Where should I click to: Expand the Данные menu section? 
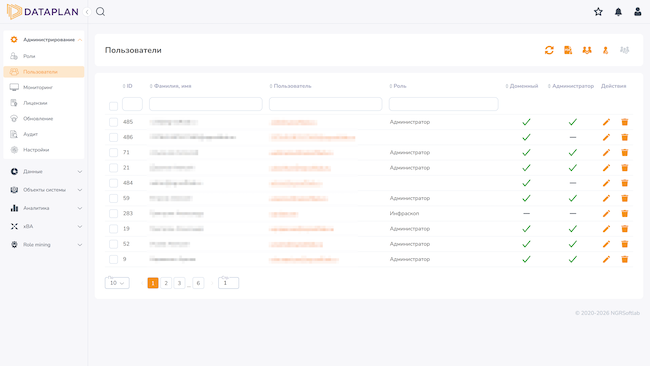coord(80,172)
